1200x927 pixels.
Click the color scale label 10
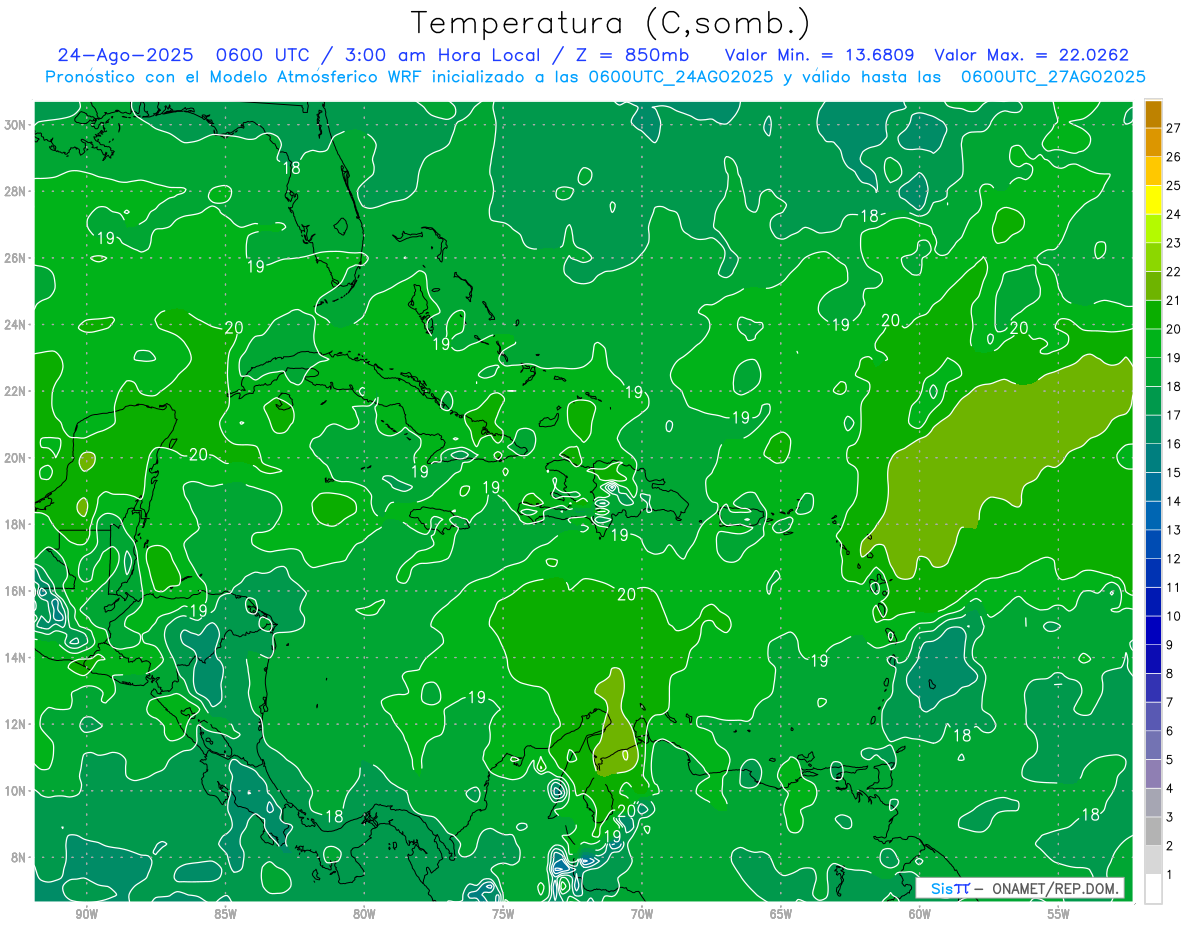pyautogui.click(x=1173, y=616)
